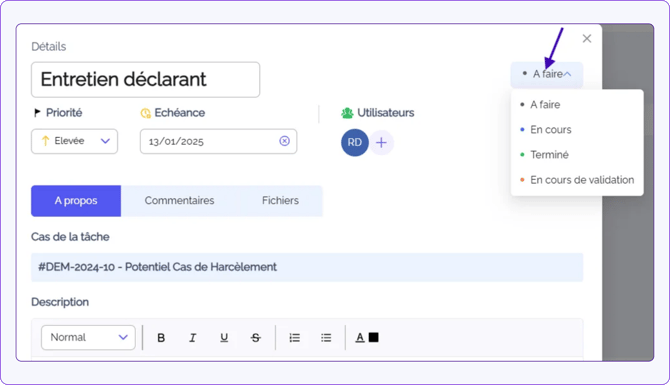The width and height of the screenshot is (670, 385).
Task: Clear the due date with the x icon
Action: tap(285, 141)
